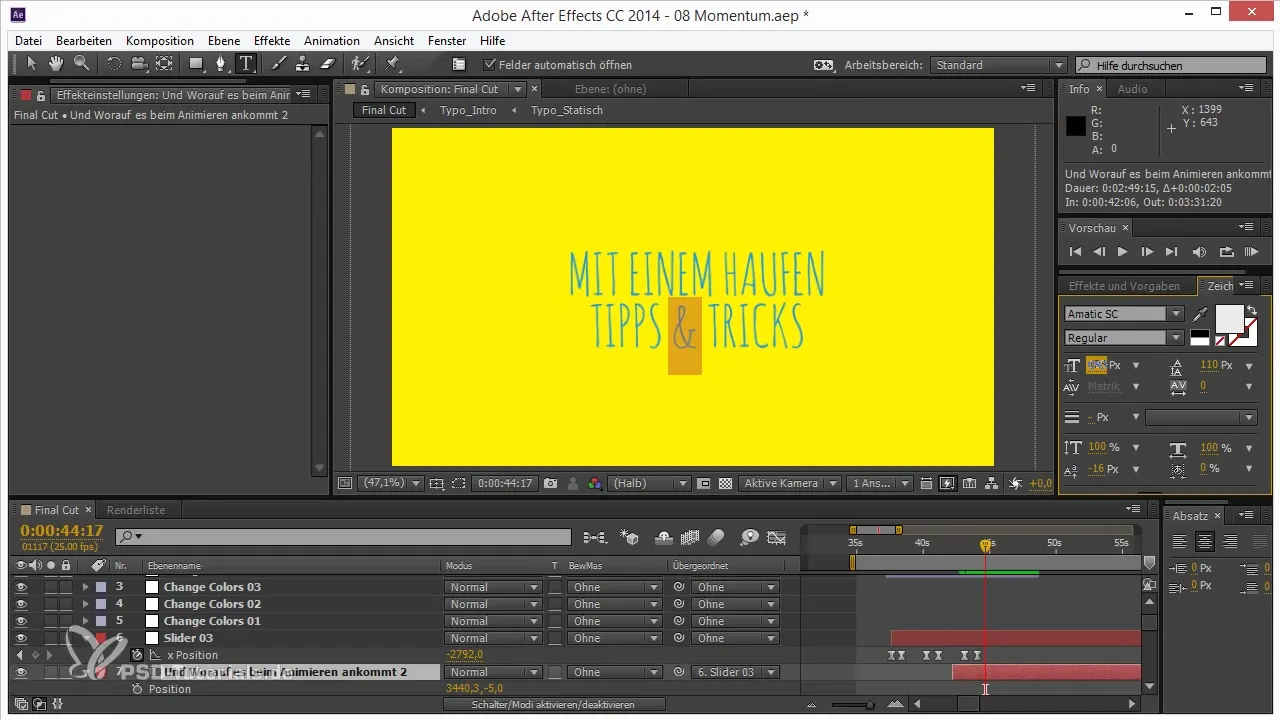Select the Zoom magnifier tool
This screenshot has height=720, width=1280.
coord(80,64)
